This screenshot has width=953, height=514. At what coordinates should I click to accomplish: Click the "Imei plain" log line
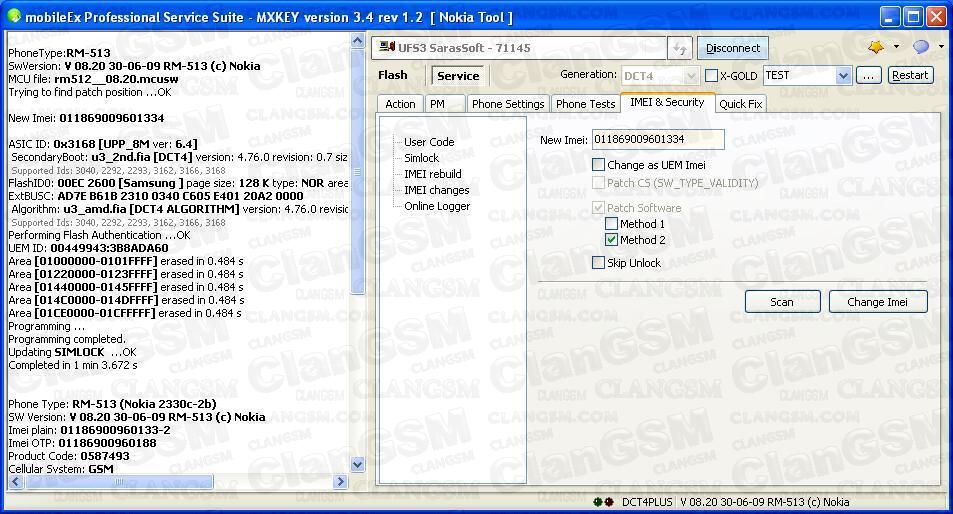point(89,430)
